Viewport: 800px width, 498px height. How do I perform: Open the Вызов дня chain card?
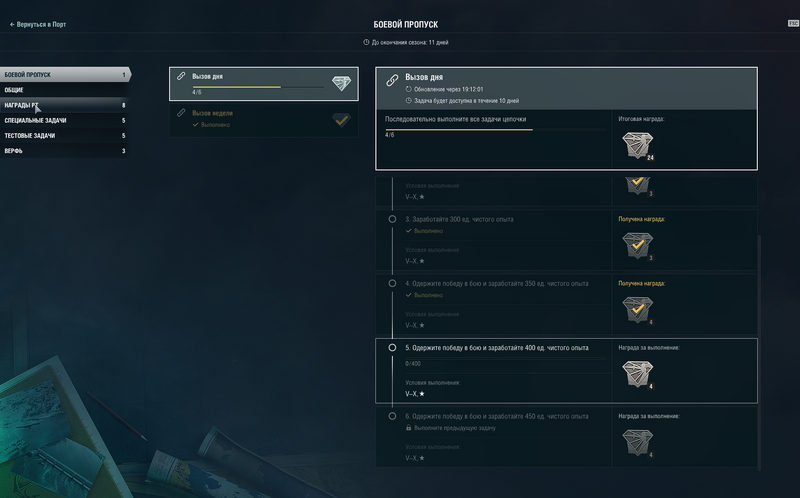(264, 84)
